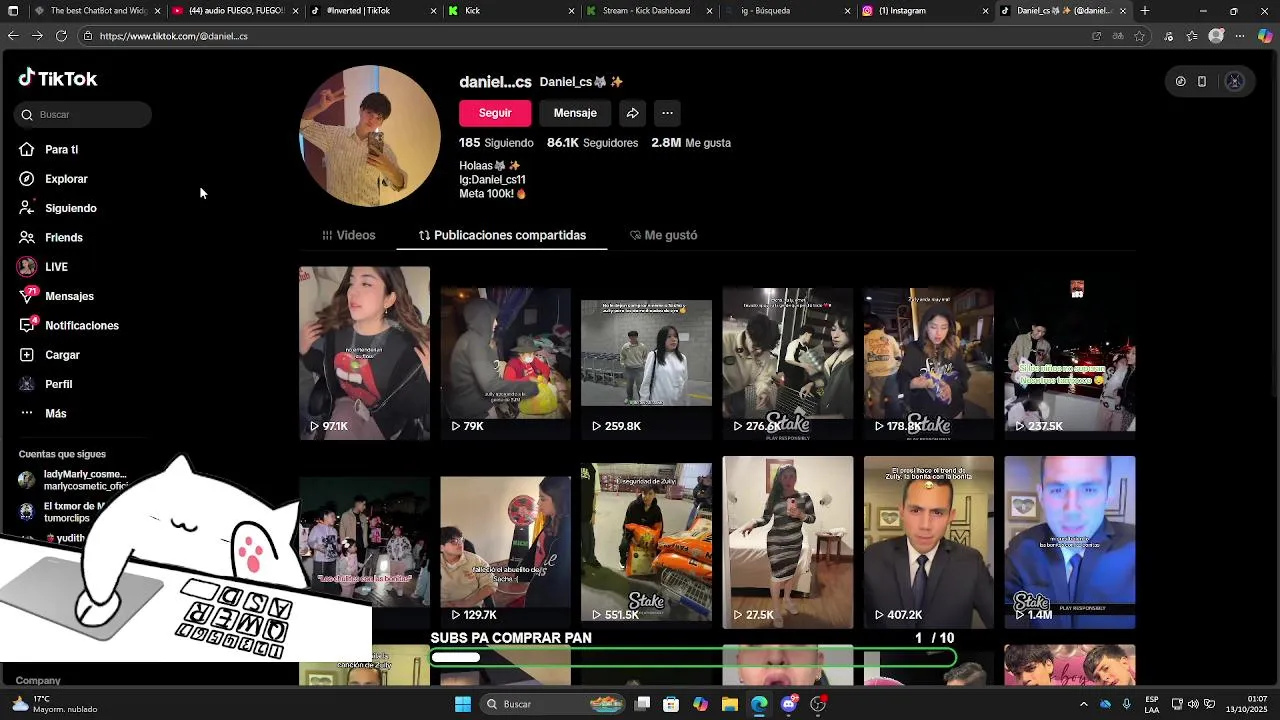Switch to 'ig - Búsqueda' tab
This screenshot has width=1280, height=720.
(787, 11)
